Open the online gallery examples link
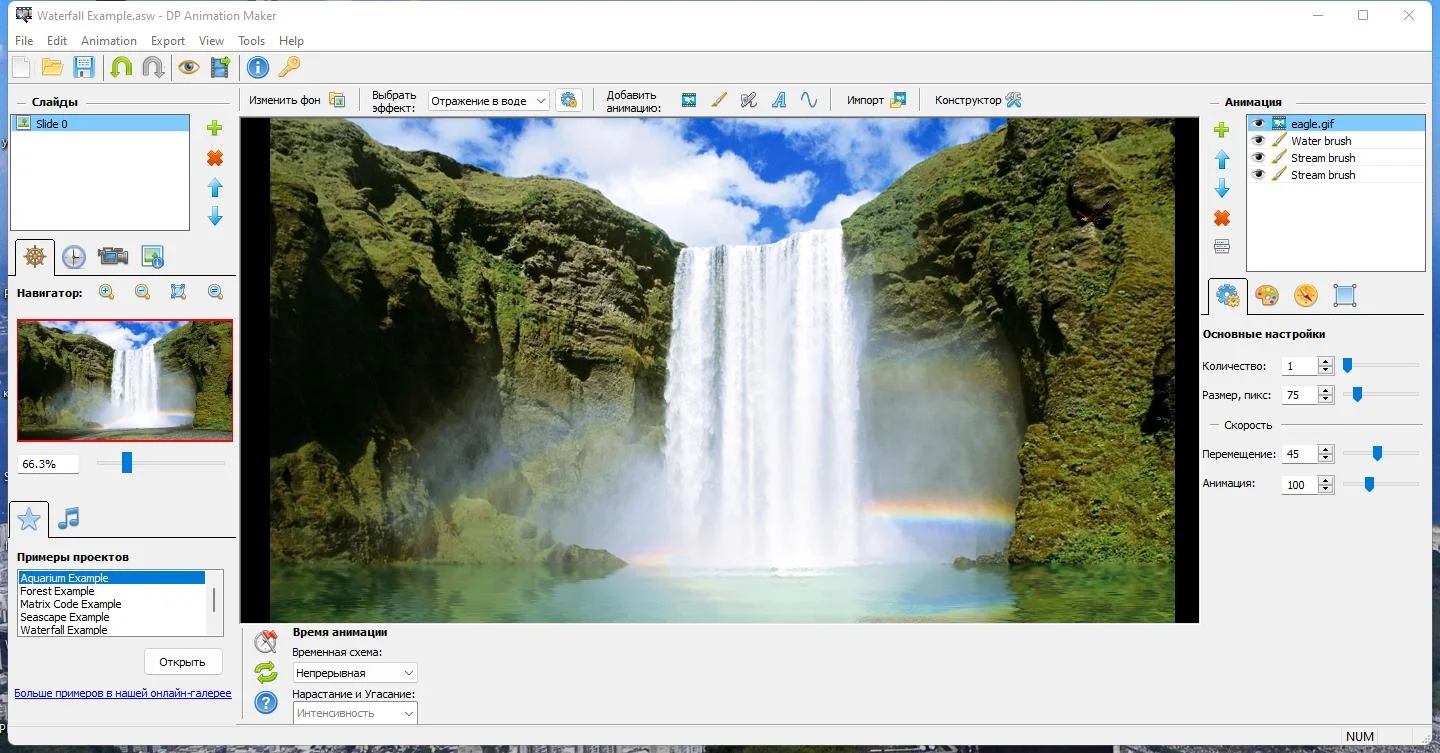The height and width of the screenshot is (753, 1440). click(x=123, y=693)
